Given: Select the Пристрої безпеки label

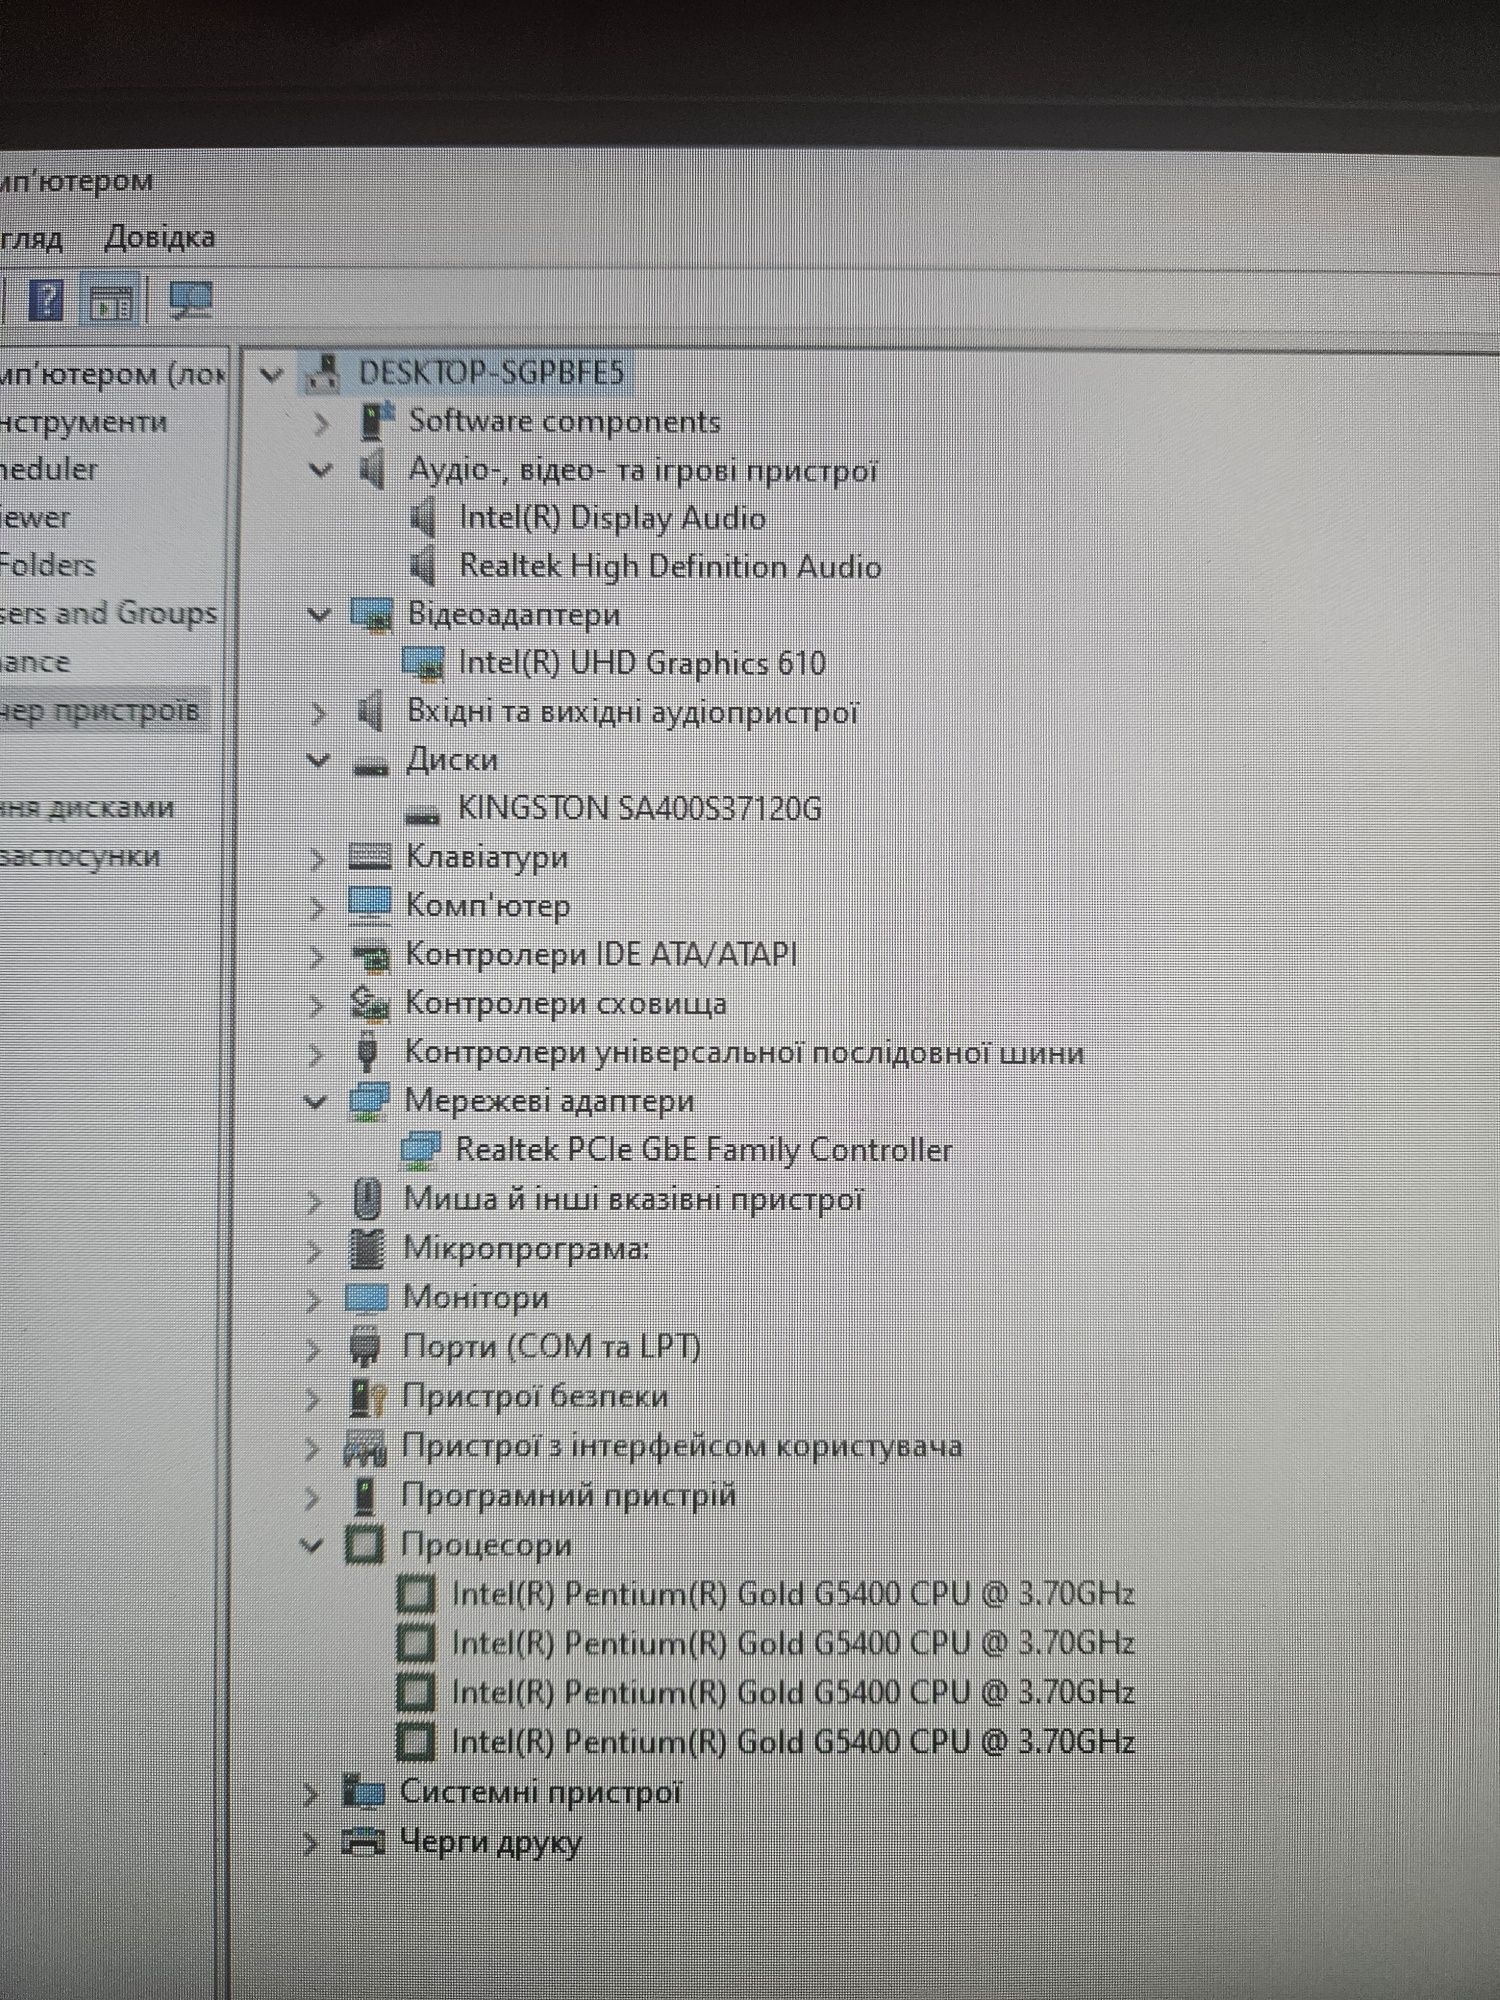Looking at the screenshot, I should [x=535, y=1396].
